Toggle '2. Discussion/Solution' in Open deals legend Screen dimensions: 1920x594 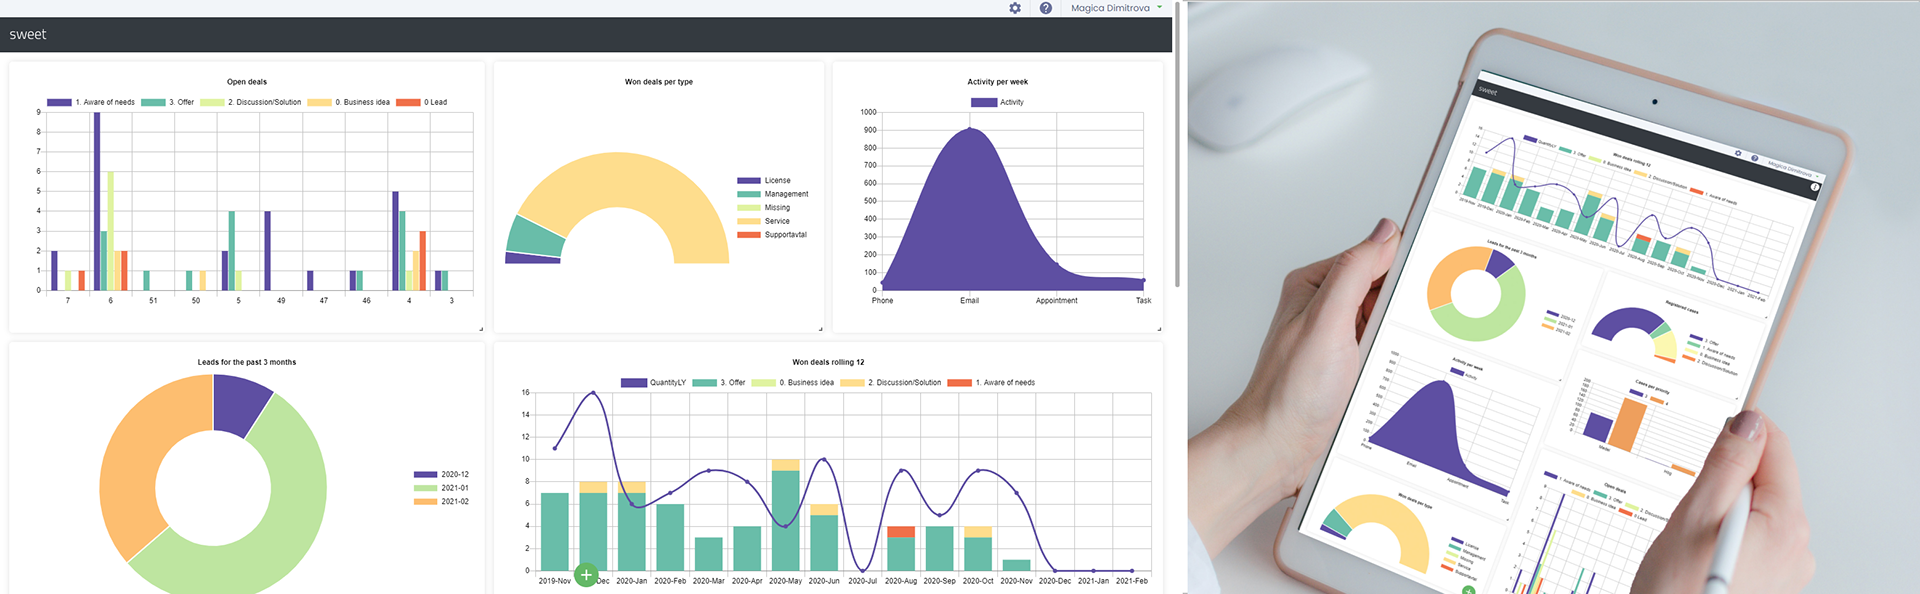tap(251, 102)
